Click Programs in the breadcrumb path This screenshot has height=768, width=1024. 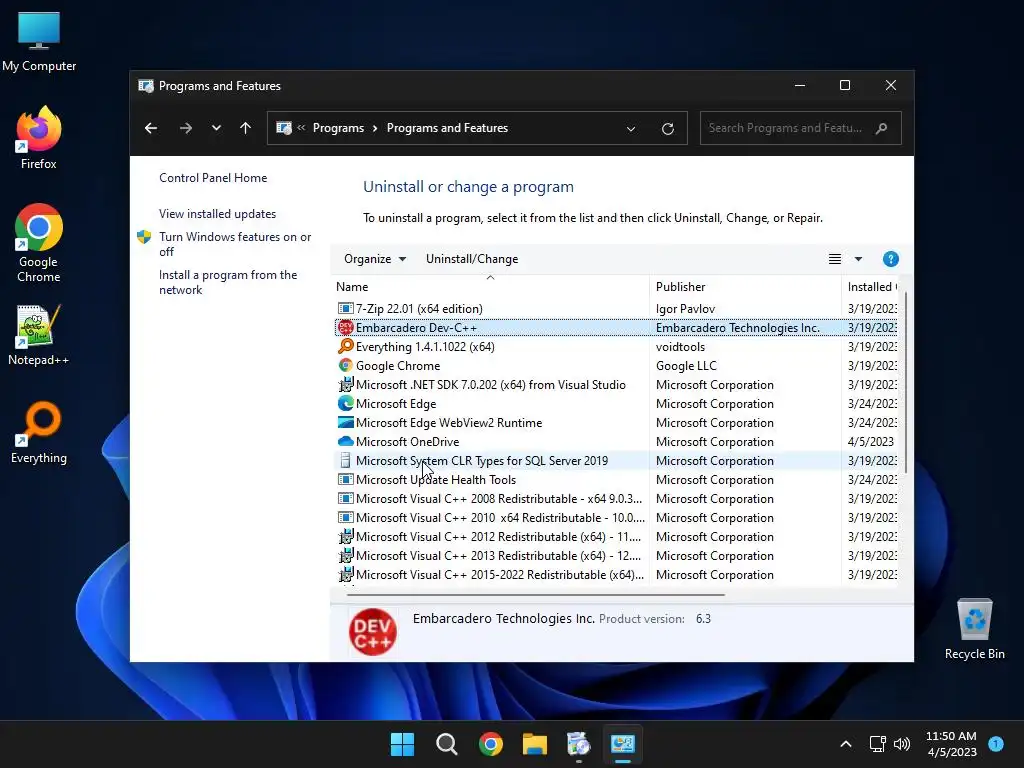pos(338,128)
